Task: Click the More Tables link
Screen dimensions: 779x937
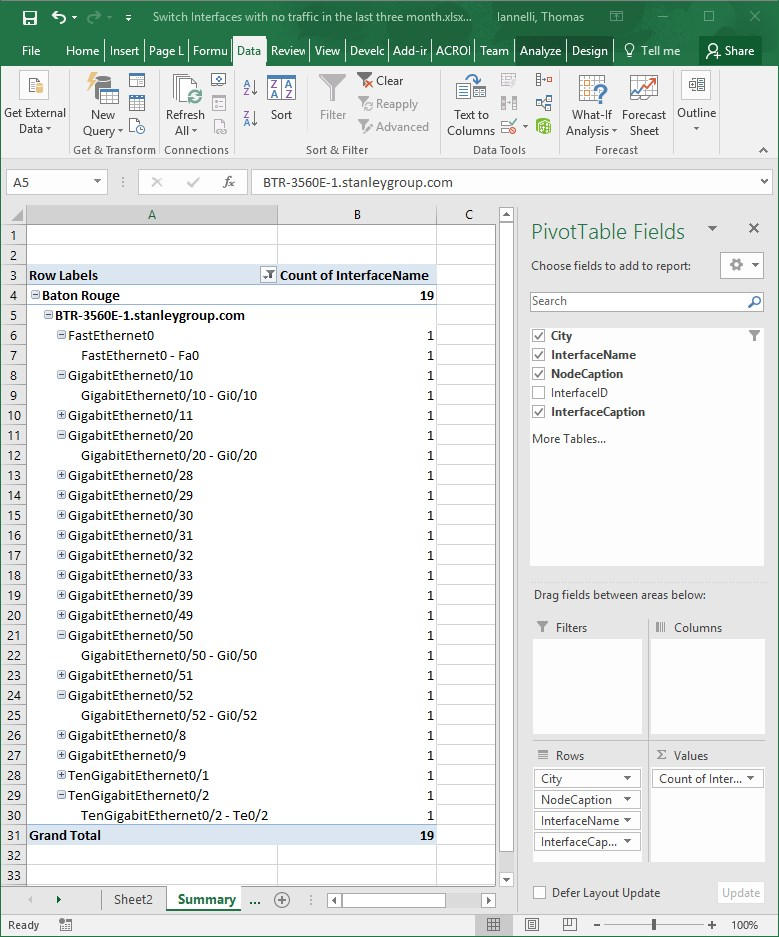Action: coord(568,438)
